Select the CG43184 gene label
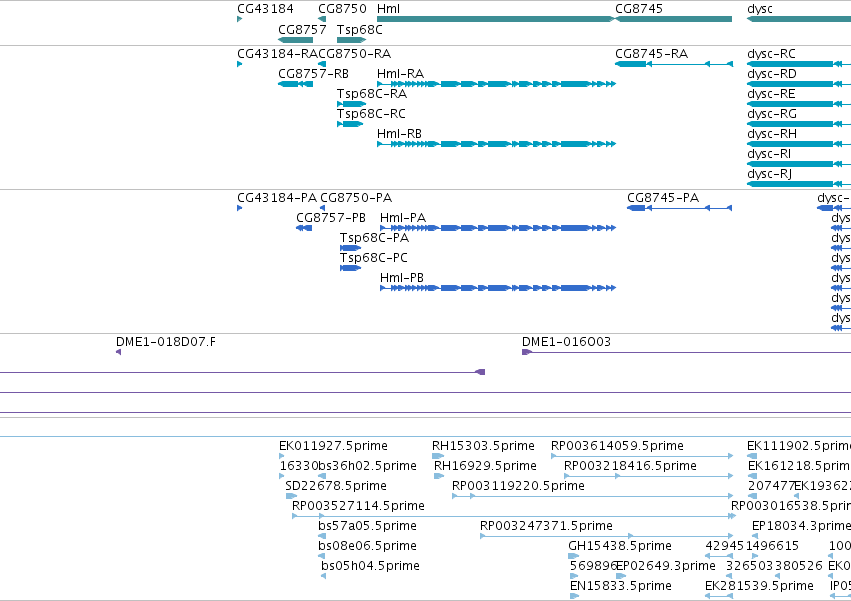 pos(265,9)
